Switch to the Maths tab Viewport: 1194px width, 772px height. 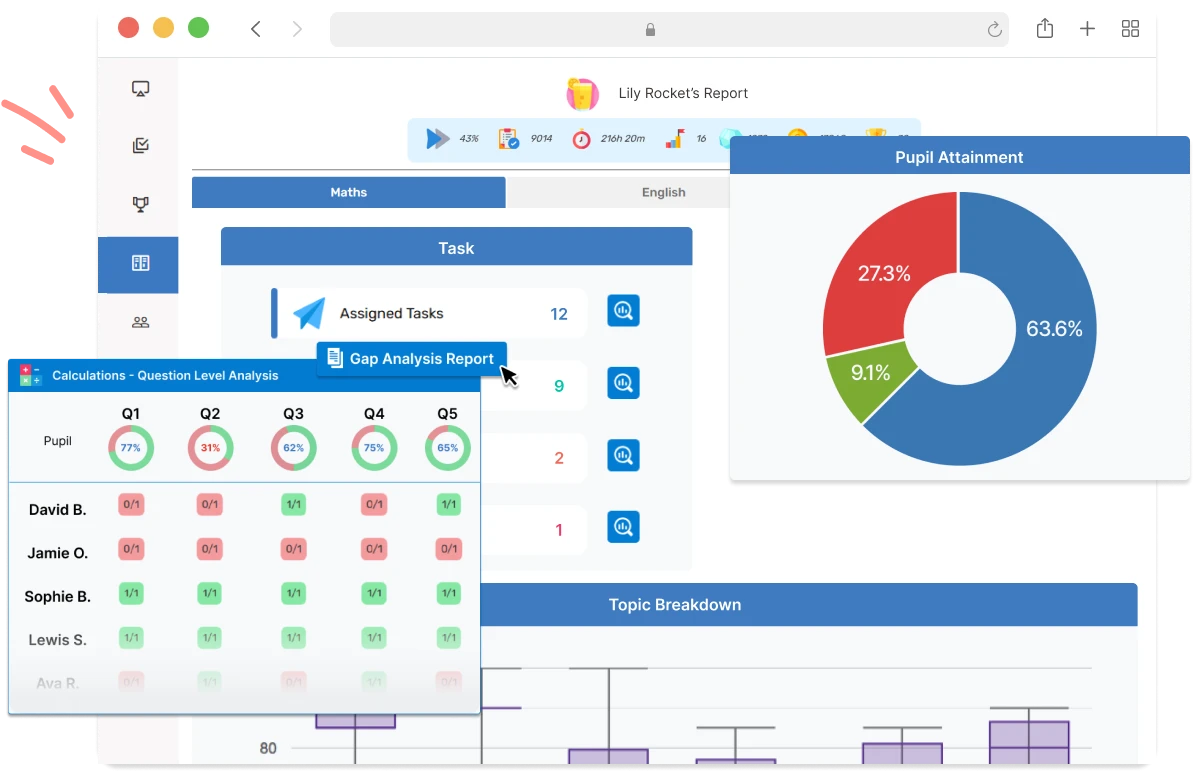pos(348,192)
